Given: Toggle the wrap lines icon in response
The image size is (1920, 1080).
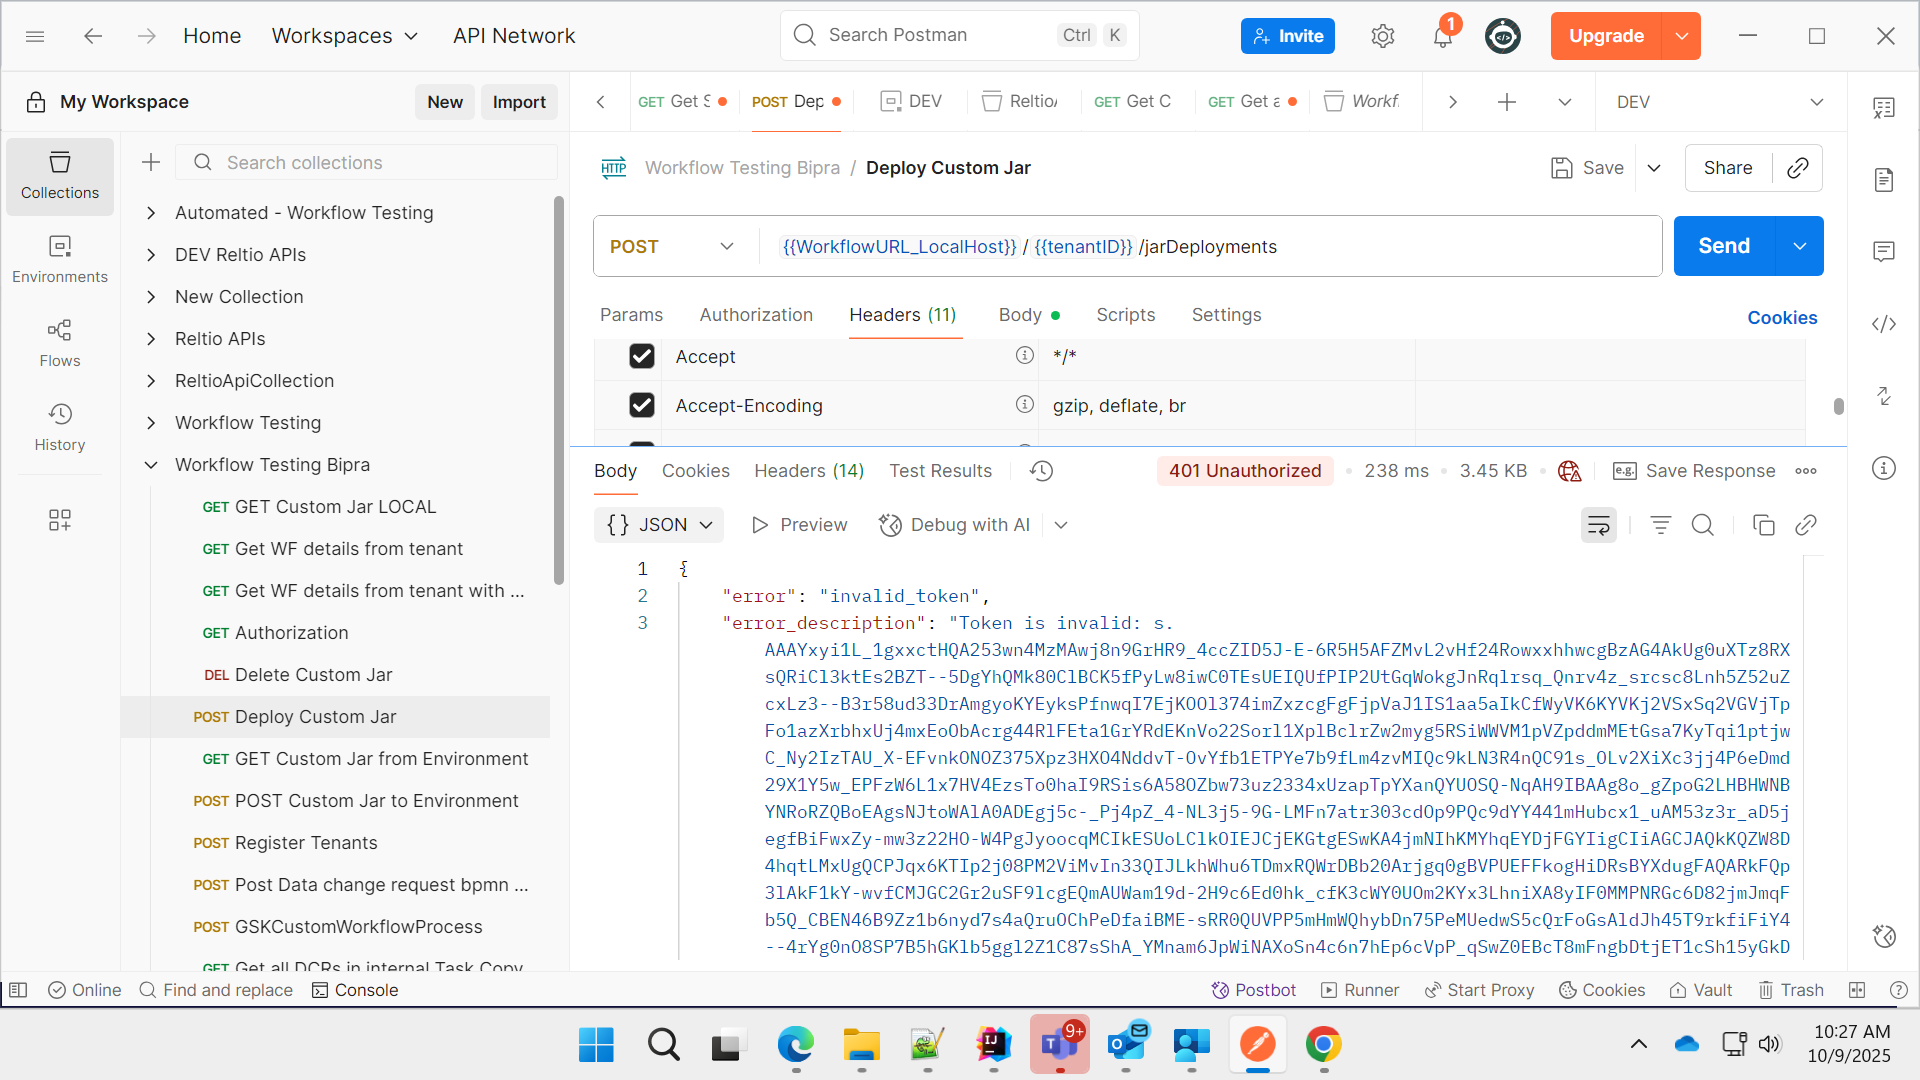Looking at the screenshot, I should click(x=1598, y=525).
